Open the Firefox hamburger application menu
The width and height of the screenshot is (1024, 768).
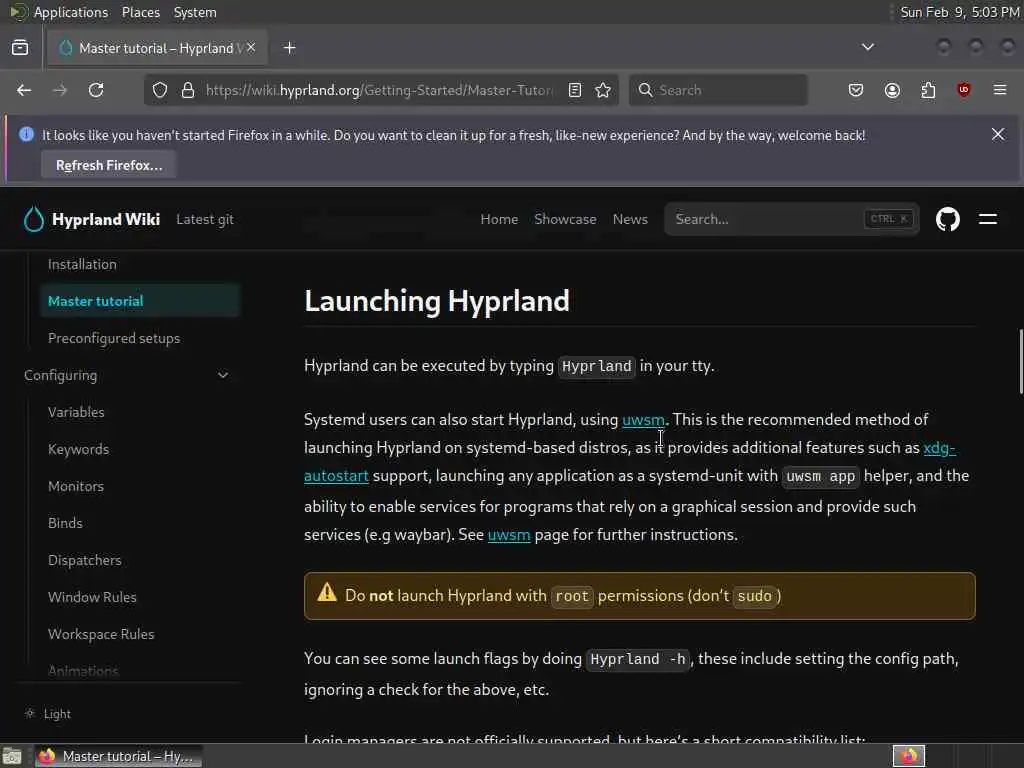pyautogui.click(x=1000, y=90)
